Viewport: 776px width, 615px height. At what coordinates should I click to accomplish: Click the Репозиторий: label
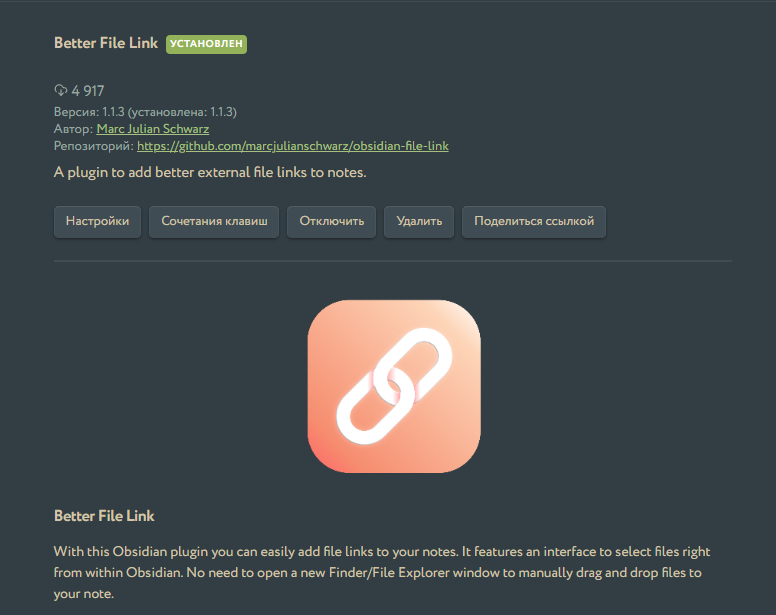click(94, 146)
